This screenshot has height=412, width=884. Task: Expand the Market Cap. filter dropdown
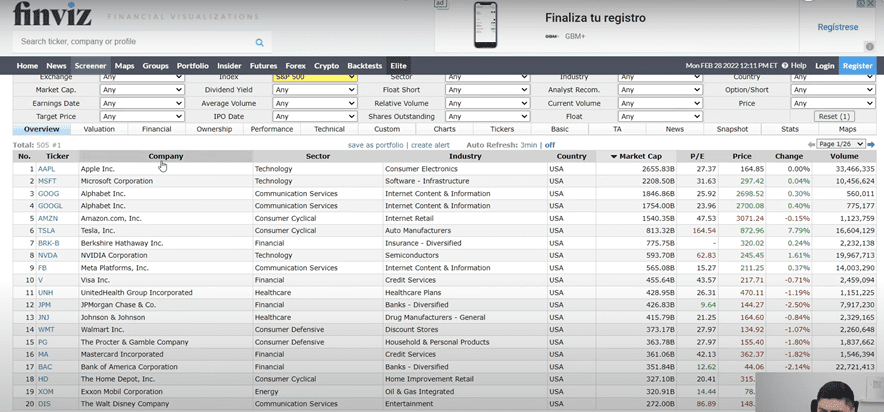[x=142, y=90]
